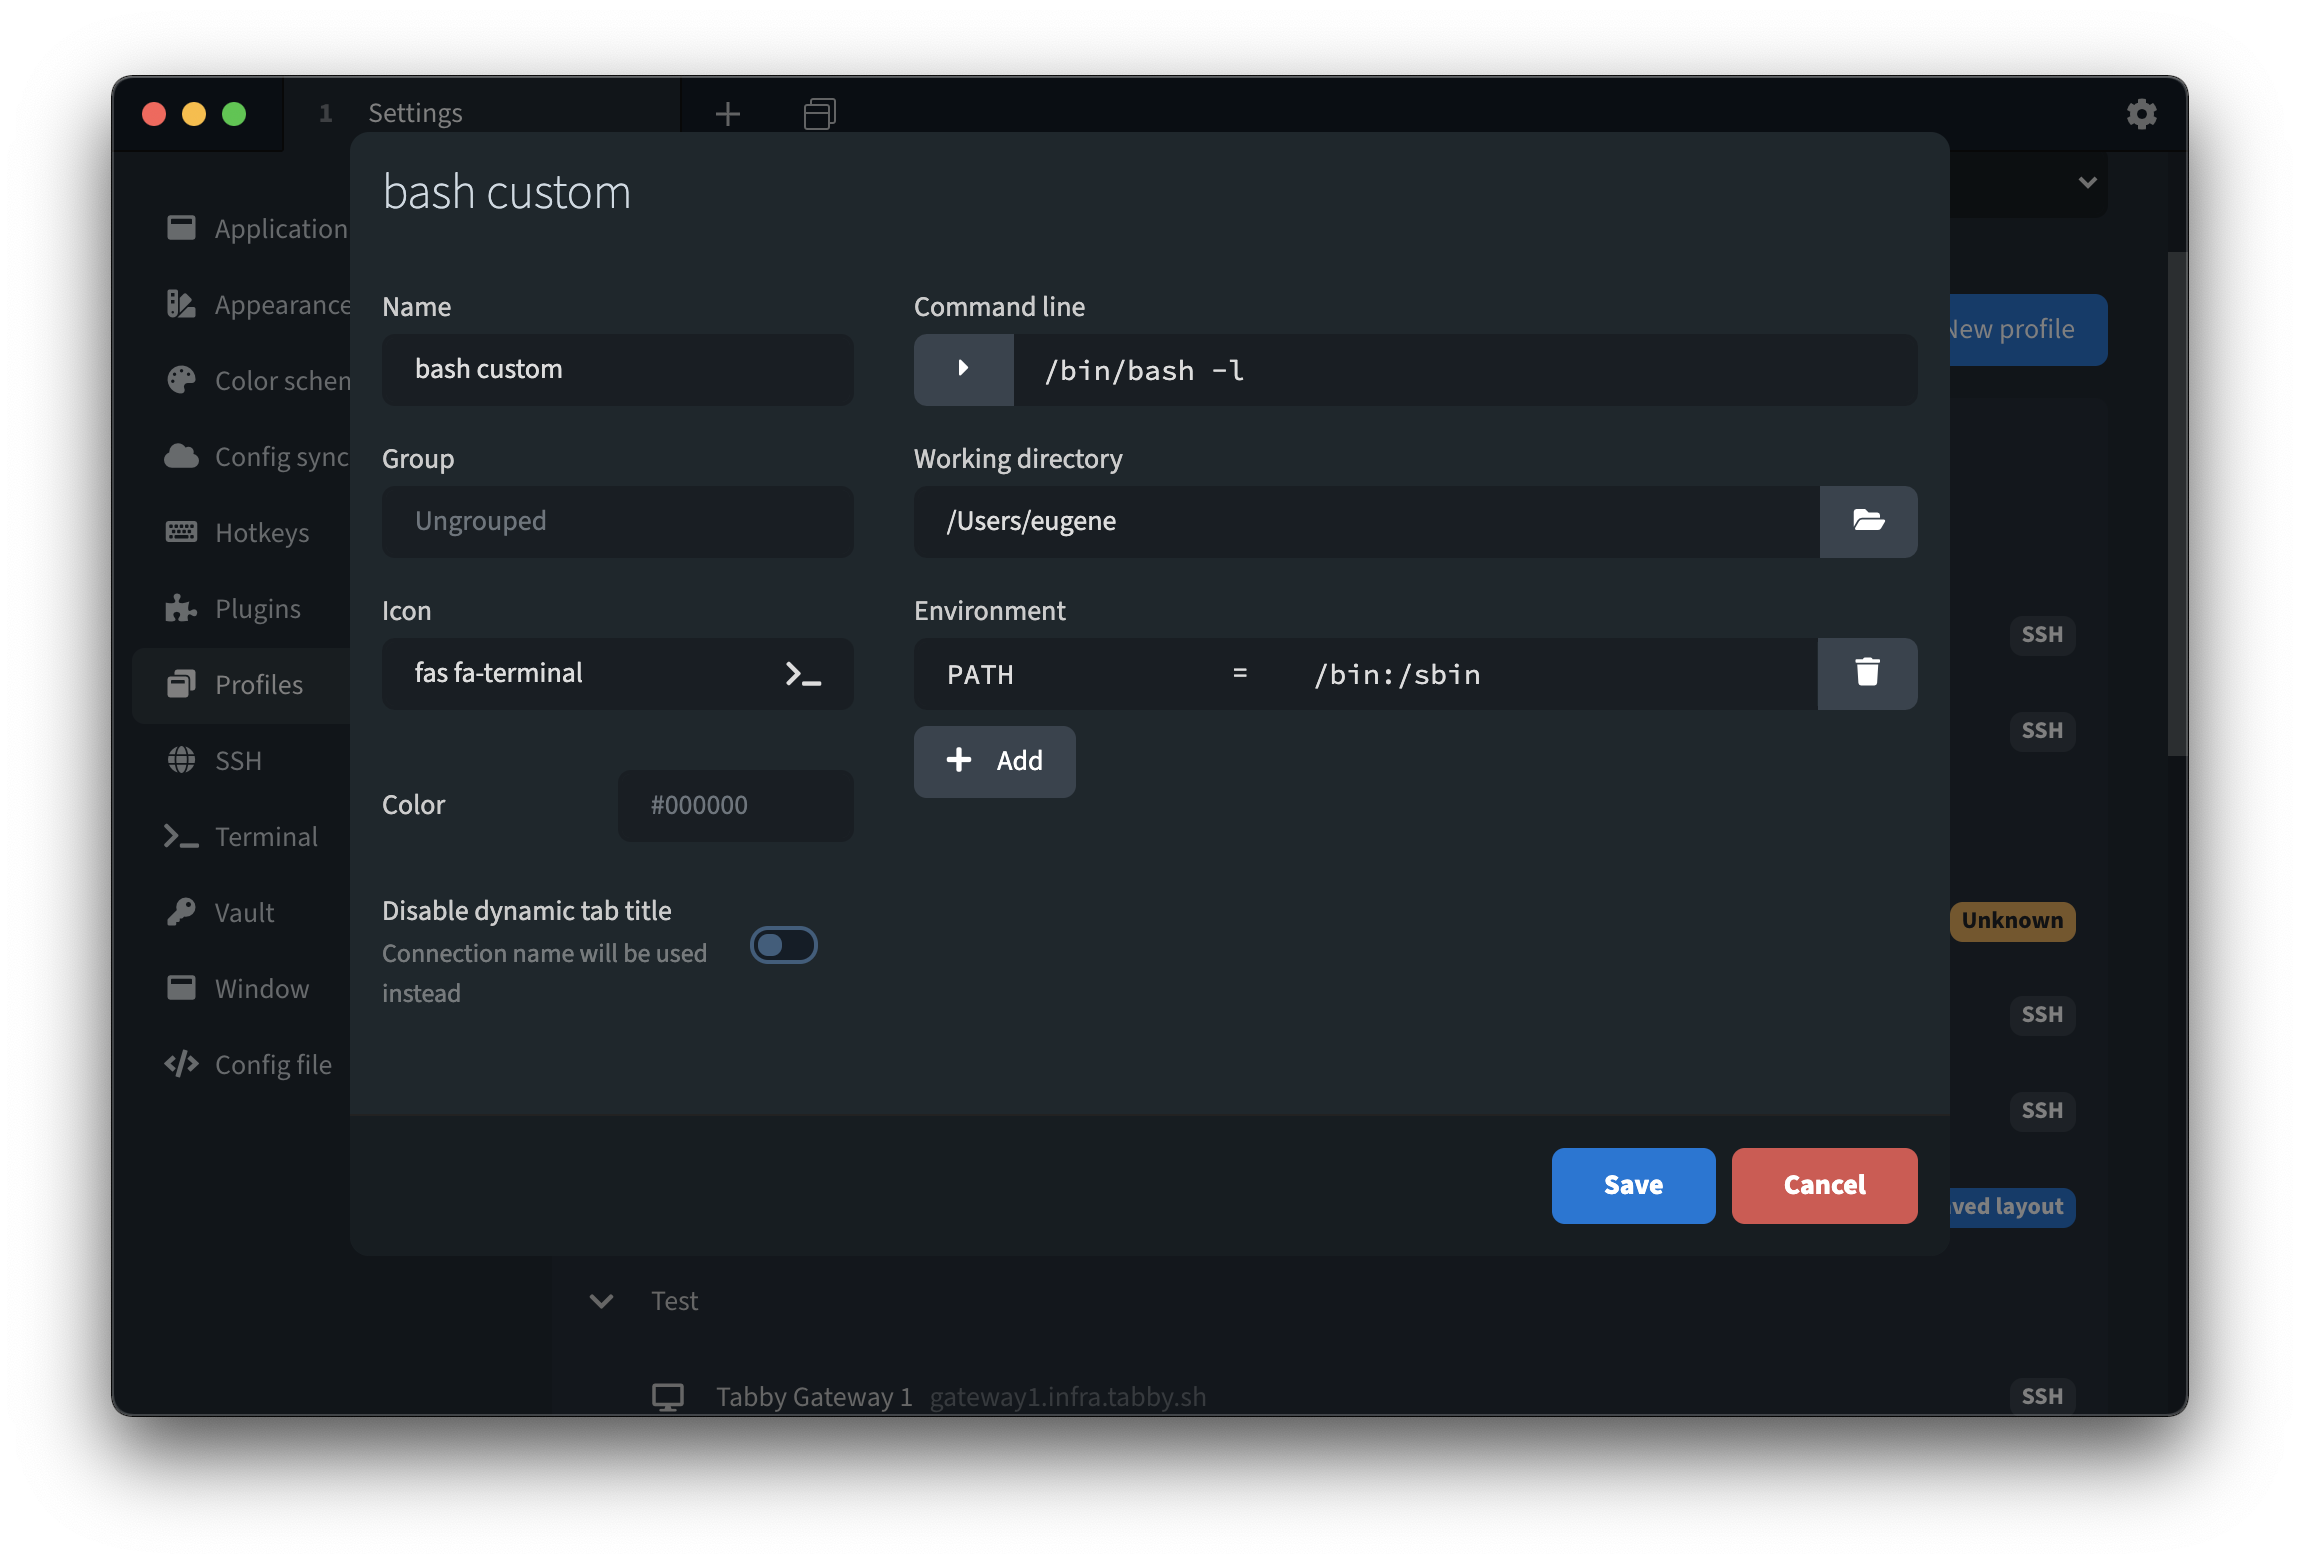This screenshot has height=1564, width=2300.
Task: Open Plugins section via puzzle icon
Action: (182, 608)
